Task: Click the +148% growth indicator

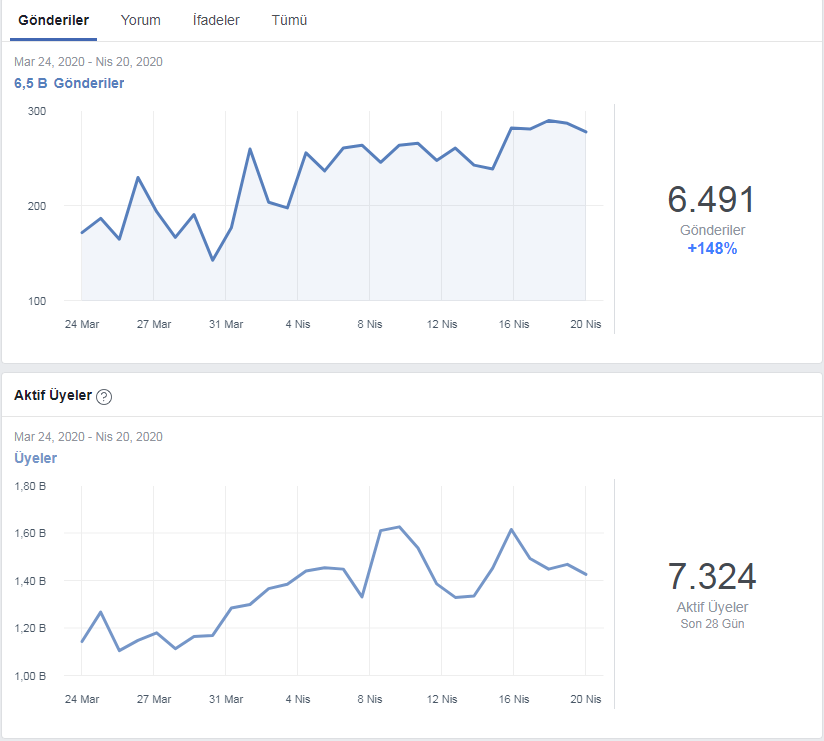Action: coord(712,249)
